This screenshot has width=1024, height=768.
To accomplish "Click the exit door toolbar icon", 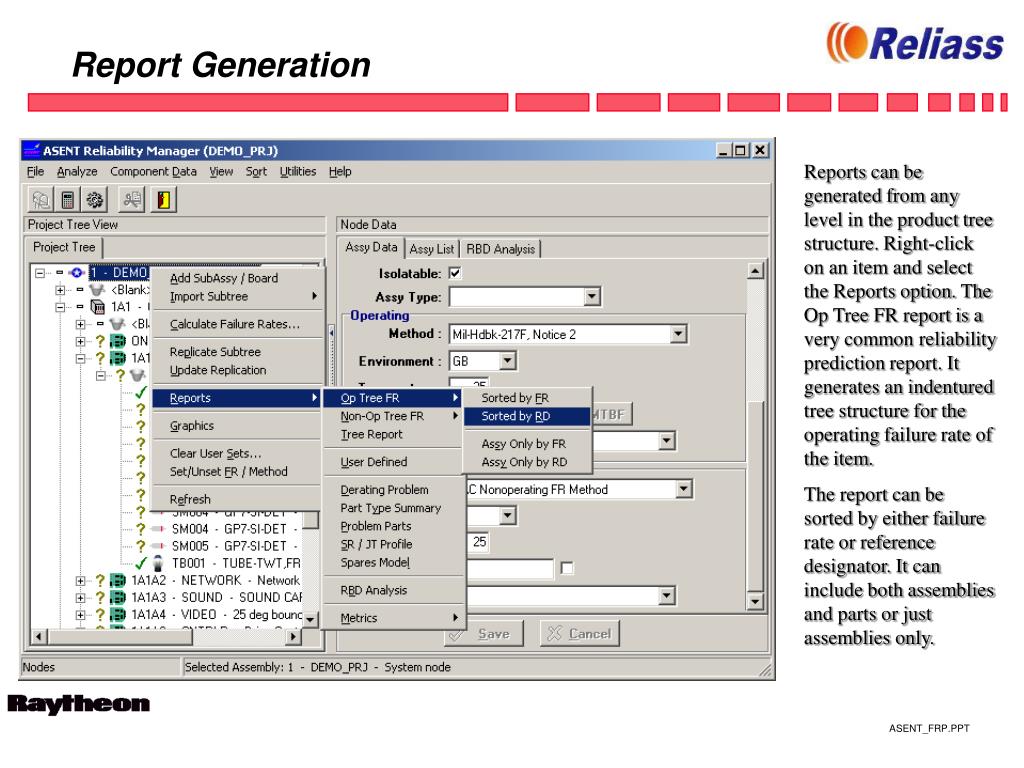I will click(163, 199).
